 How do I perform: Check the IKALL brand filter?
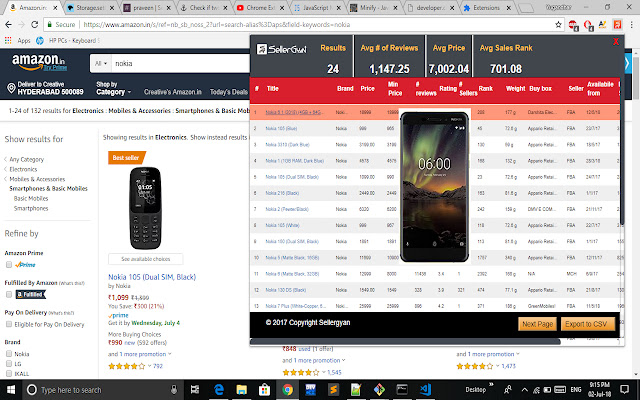(x=9, y=373)
